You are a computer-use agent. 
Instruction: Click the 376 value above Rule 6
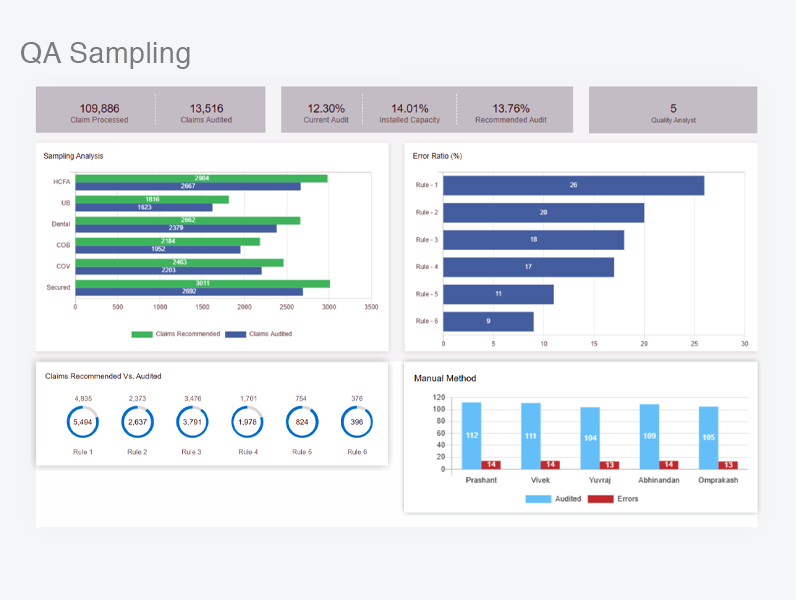tap(357, 398)
